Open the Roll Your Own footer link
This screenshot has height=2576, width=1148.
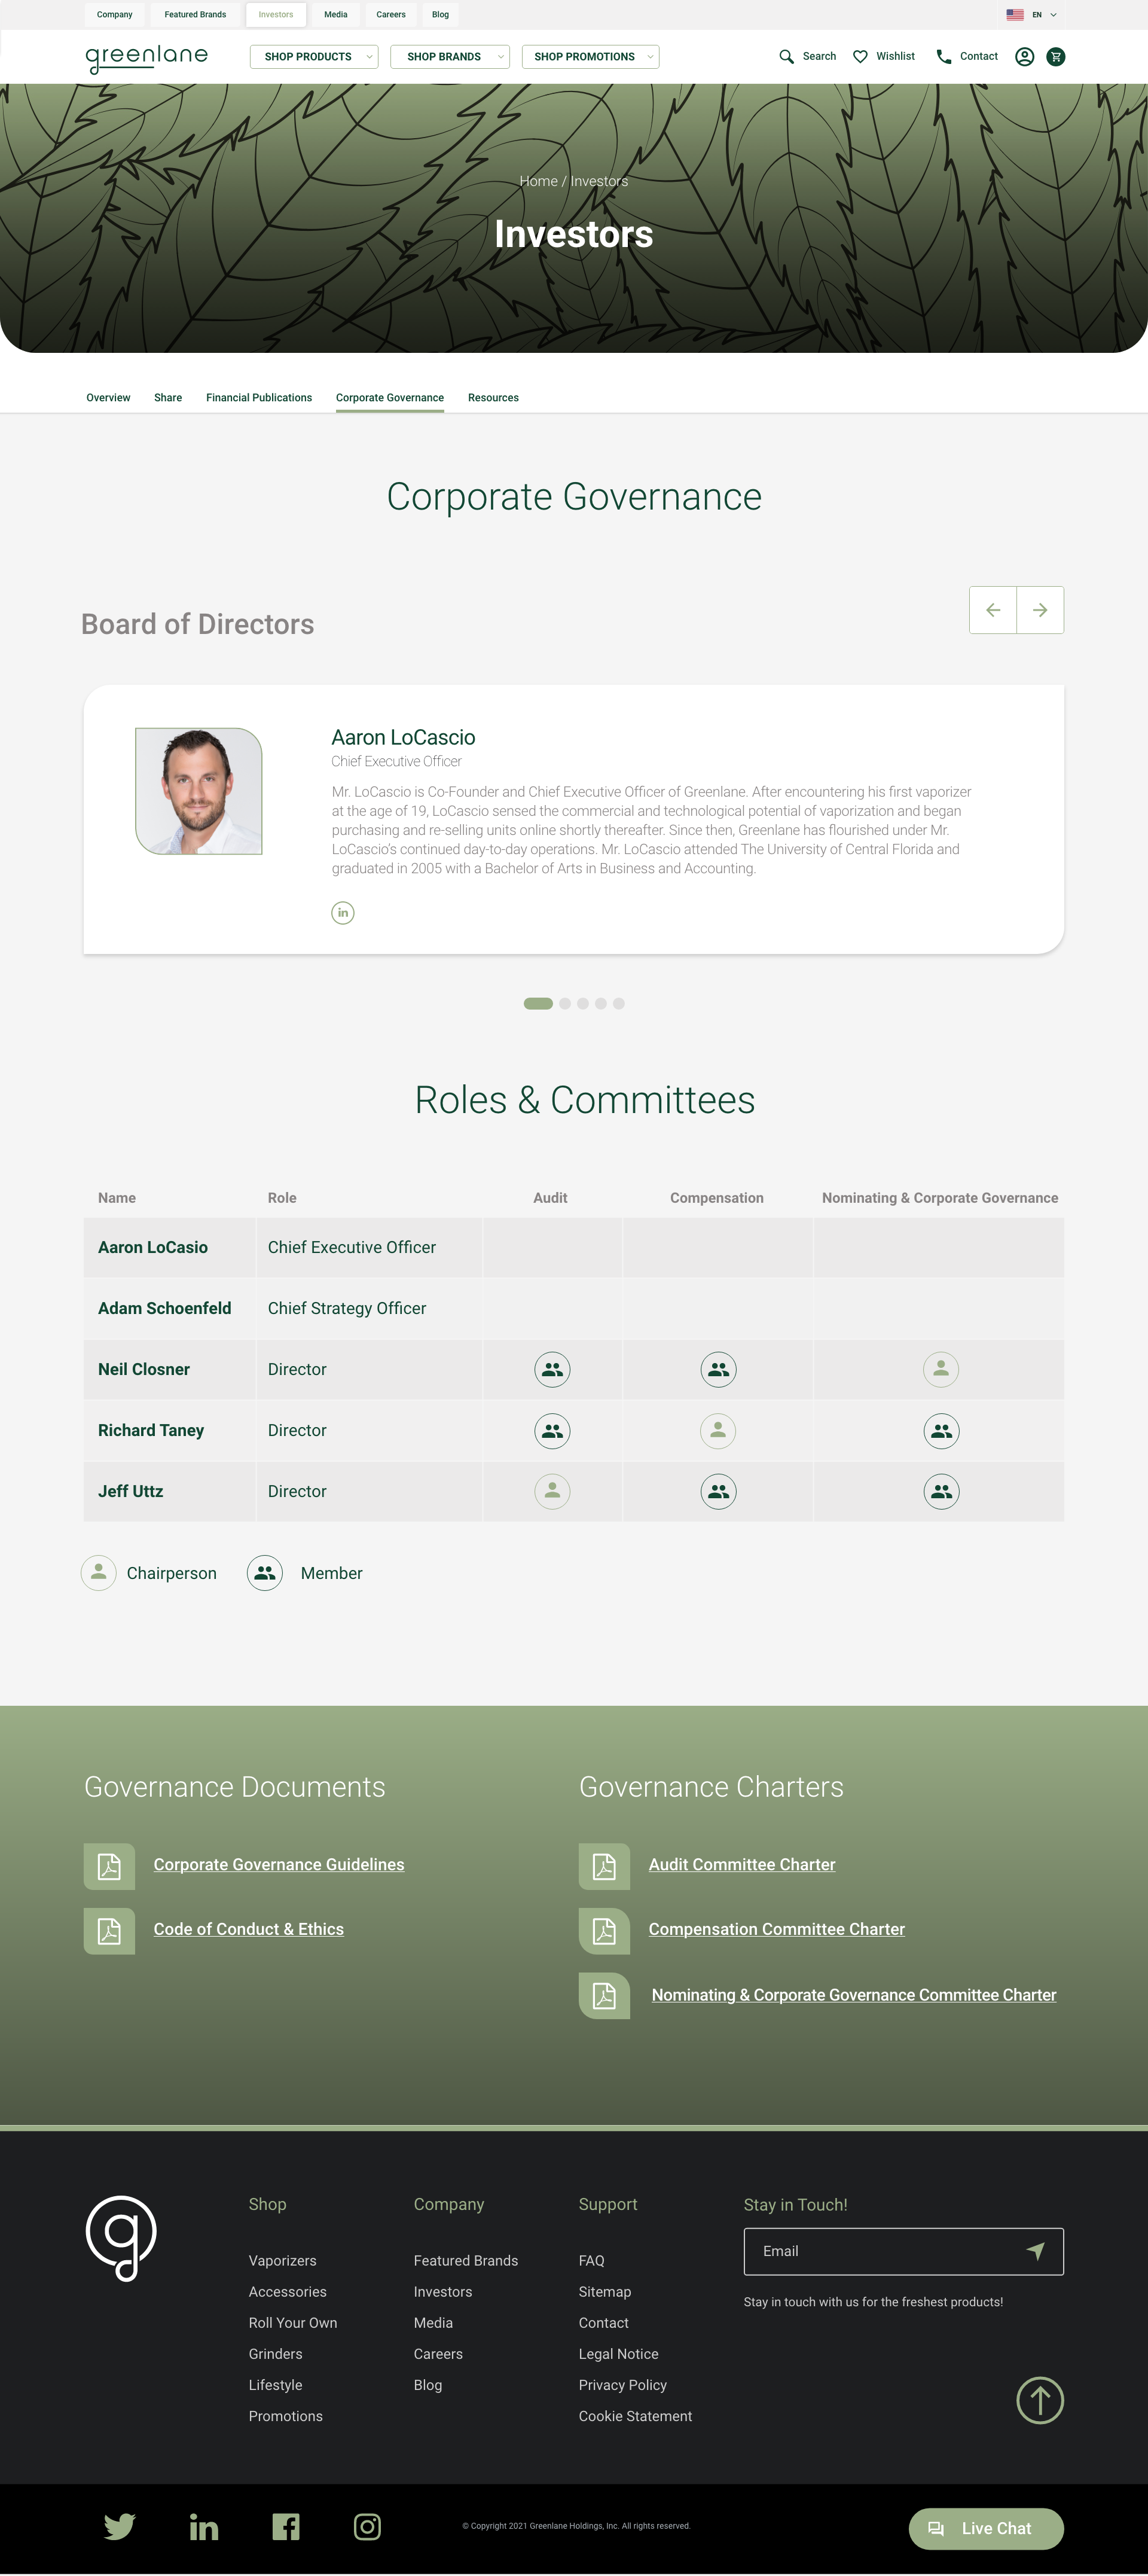click(293, 2323)
